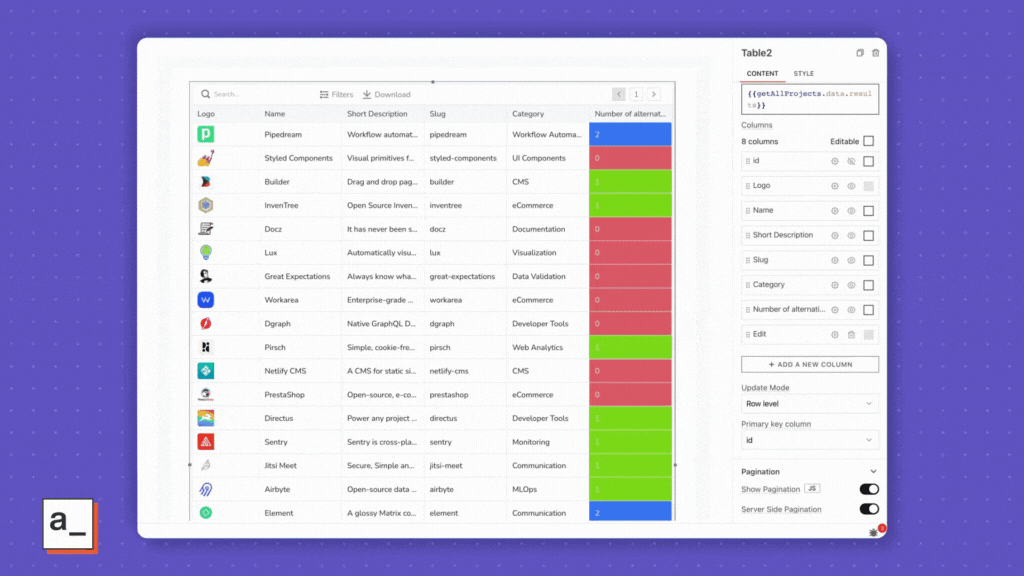Click the copy widget icon beside Table2
The height and width of the screenshot is (576, 1024).
(x=860, y=53)
